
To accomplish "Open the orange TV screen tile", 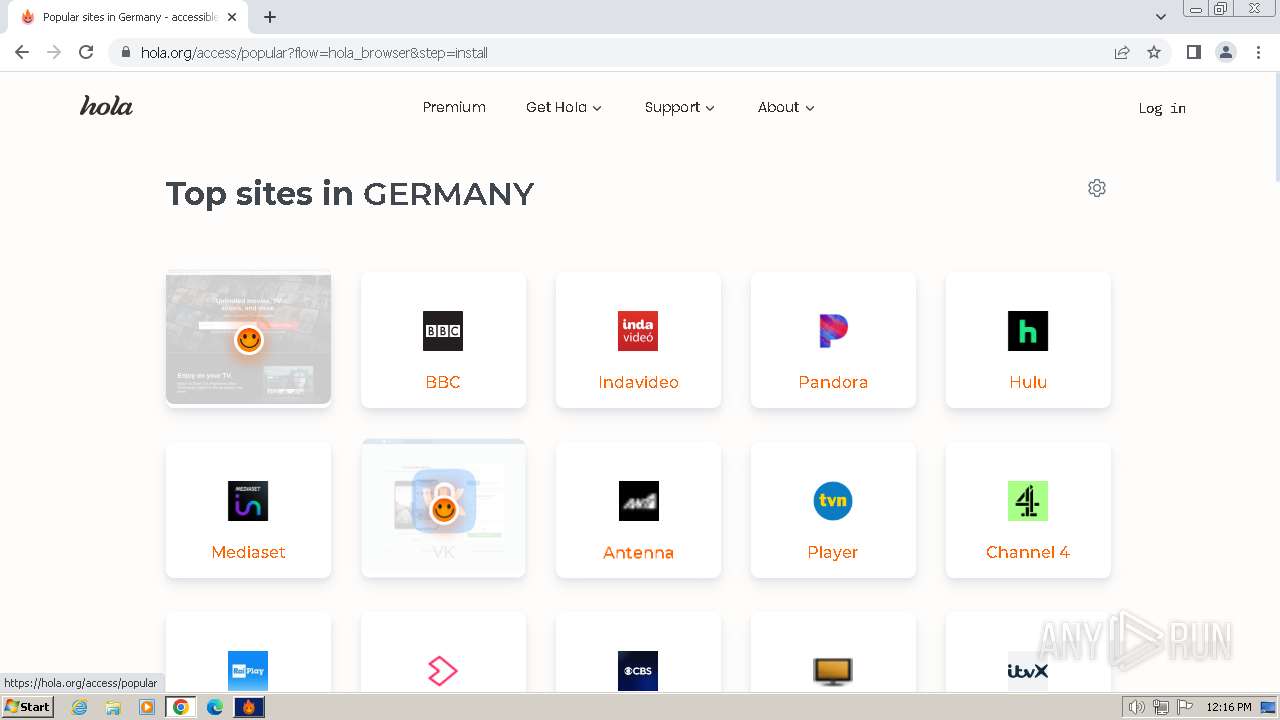I will tap(833, 671).
